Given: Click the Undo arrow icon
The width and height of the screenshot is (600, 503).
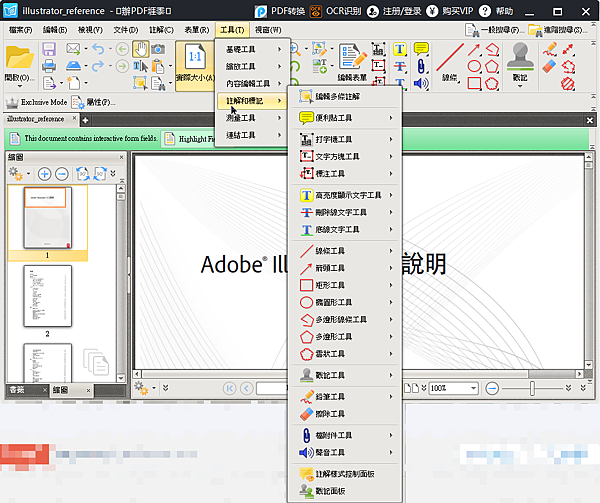Looking at the screenshot, I should tap(98, 49).
